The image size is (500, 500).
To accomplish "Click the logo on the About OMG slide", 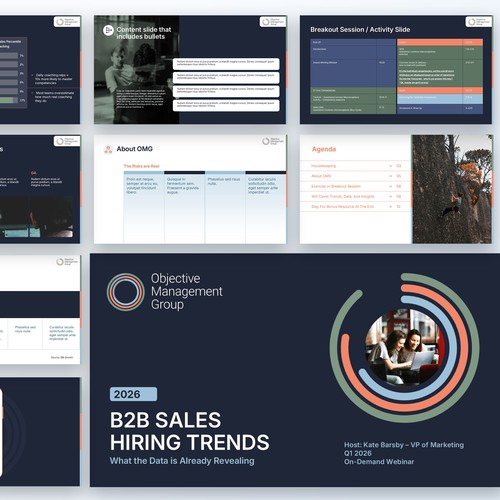I will (273, 141).
